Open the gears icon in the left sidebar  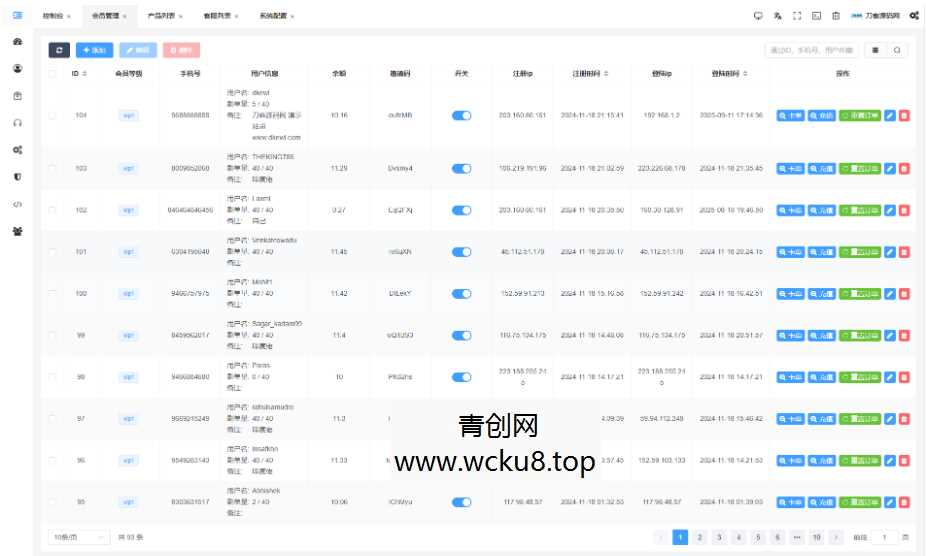17,150
